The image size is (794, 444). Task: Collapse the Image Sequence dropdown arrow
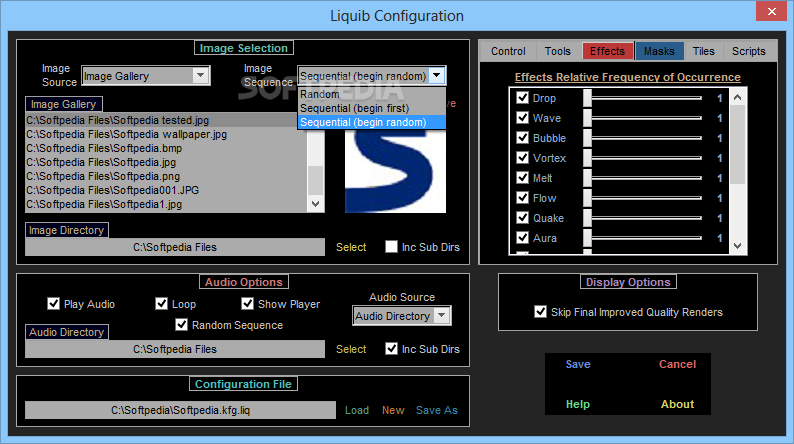point(436,75)
